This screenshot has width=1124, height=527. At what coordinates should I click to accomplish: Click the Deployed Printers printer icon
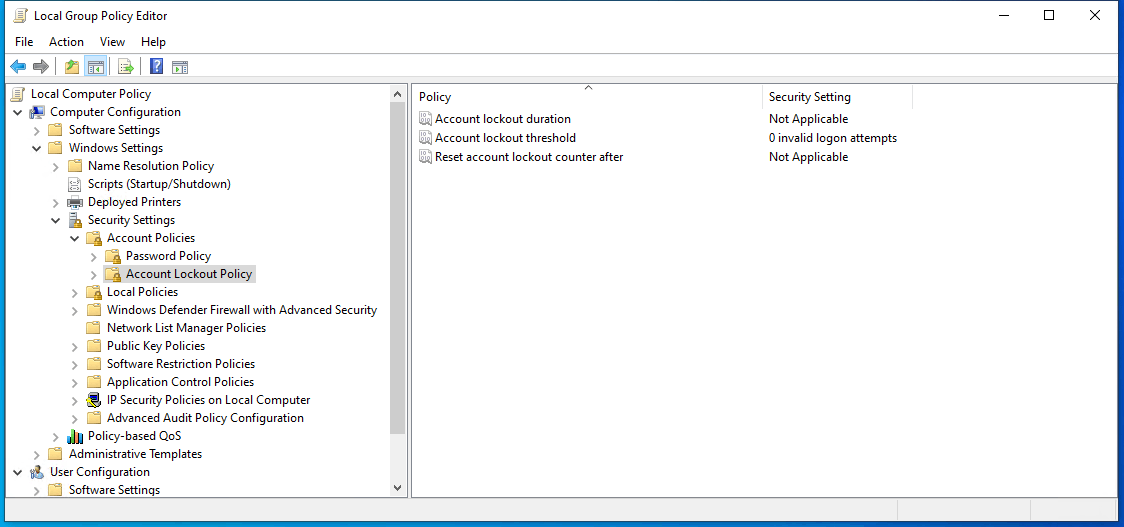tap(75, 202)
